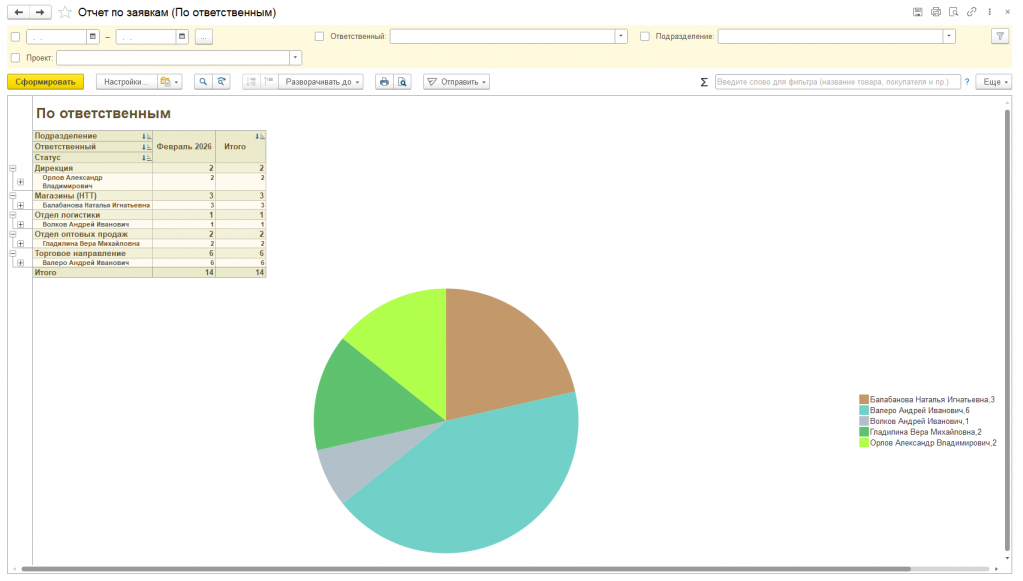Enable the Ответственный filter checkbox
This screenshot has width=1023, height=581.
(319, 37)
